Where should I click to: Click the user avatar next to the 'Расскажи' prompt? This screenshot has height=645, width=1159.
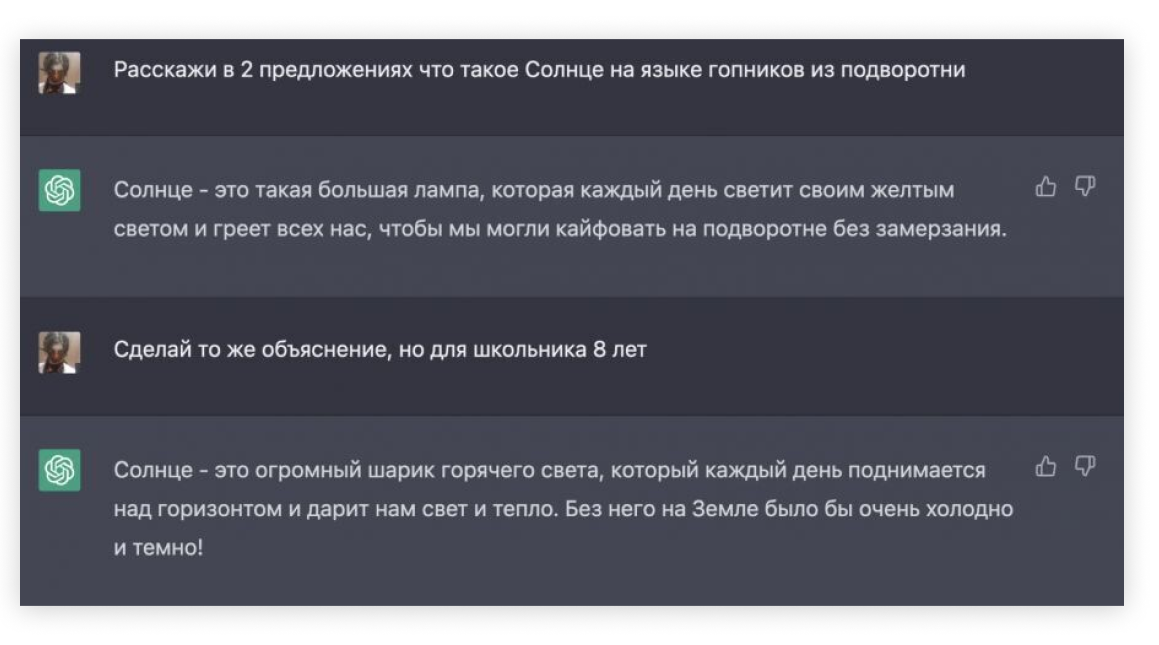coord(59,72)
